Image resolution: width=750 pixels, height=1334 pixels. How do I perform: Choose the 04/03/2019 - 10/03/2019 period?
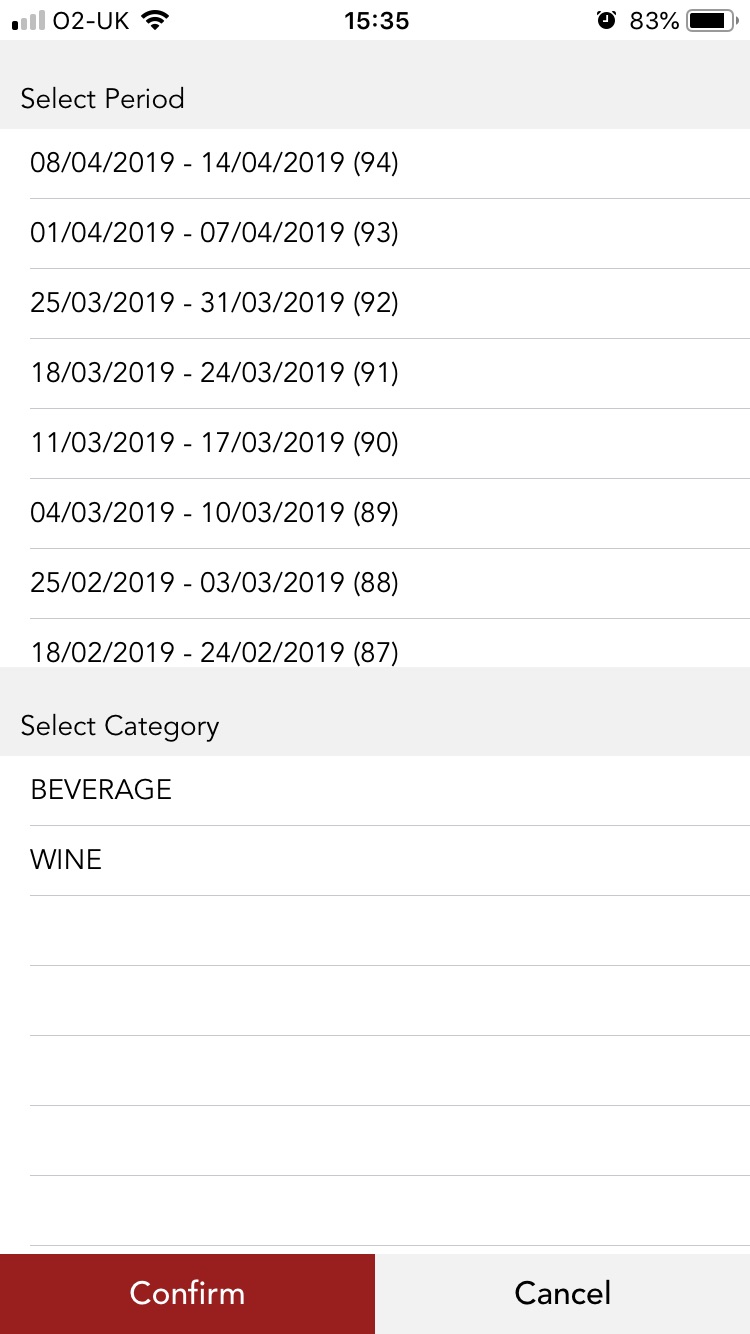214,513
